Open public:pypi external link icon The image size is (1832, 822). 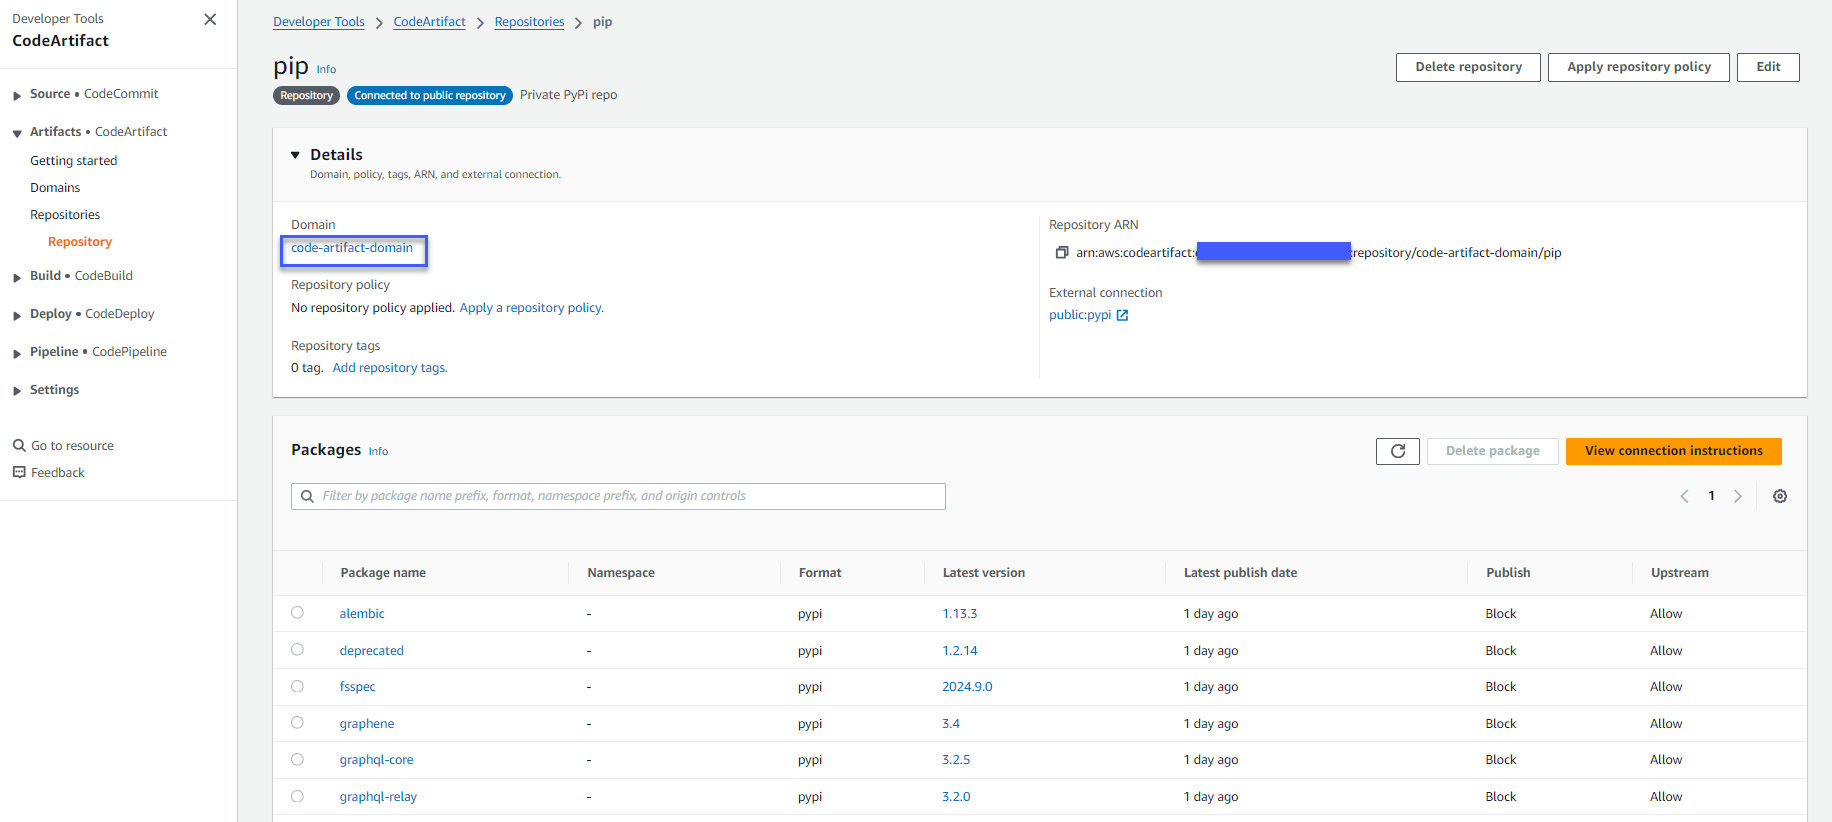(x=1122, y=315)
